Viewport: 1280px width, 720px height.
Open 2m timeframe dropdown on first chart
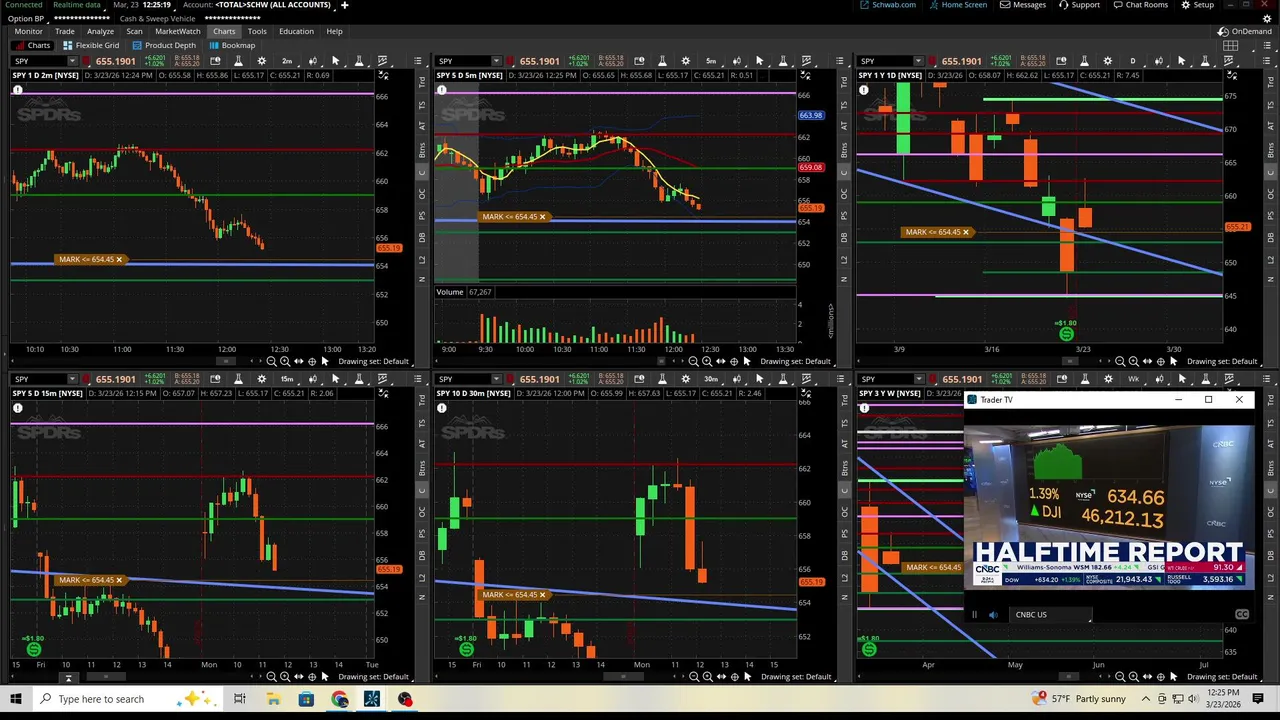[x=287, y=61]
